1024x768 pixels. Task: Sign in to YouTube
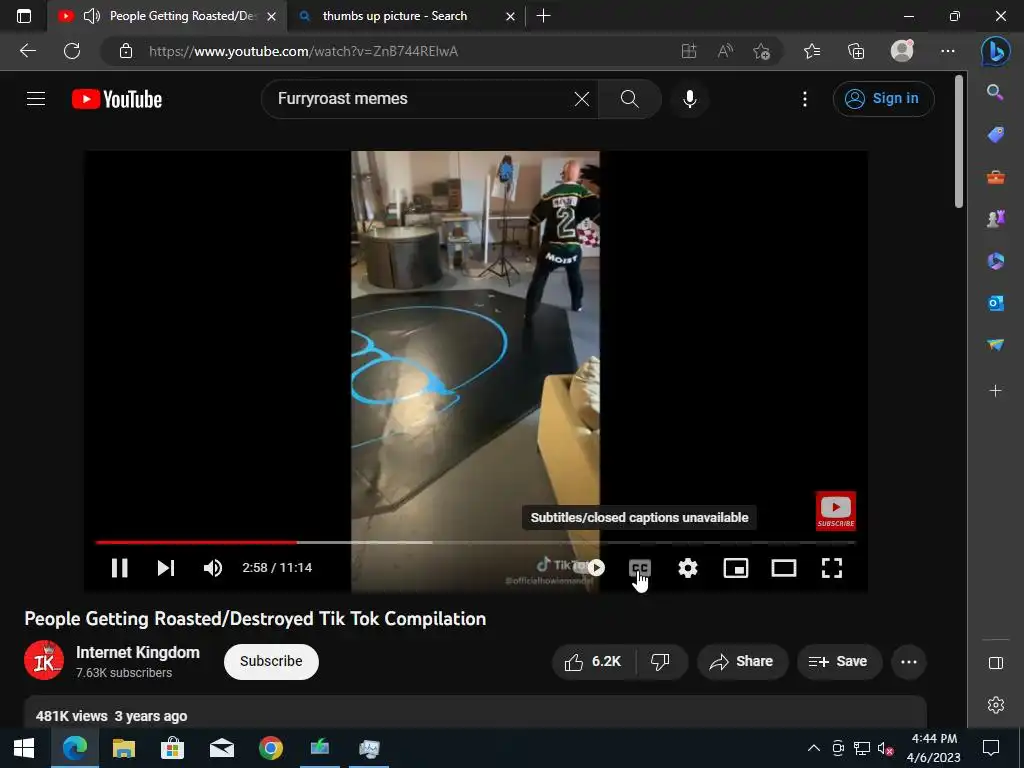883,99
